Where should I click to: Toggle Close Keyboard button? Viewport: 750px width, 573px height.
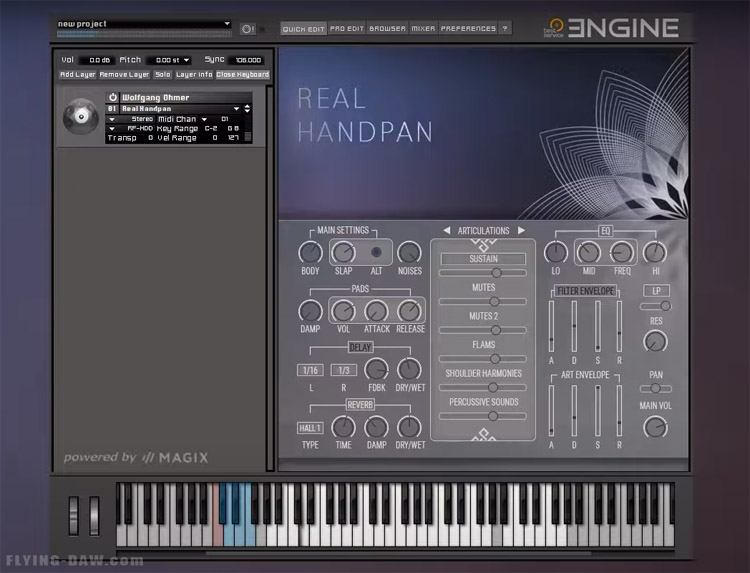[243, 75]
